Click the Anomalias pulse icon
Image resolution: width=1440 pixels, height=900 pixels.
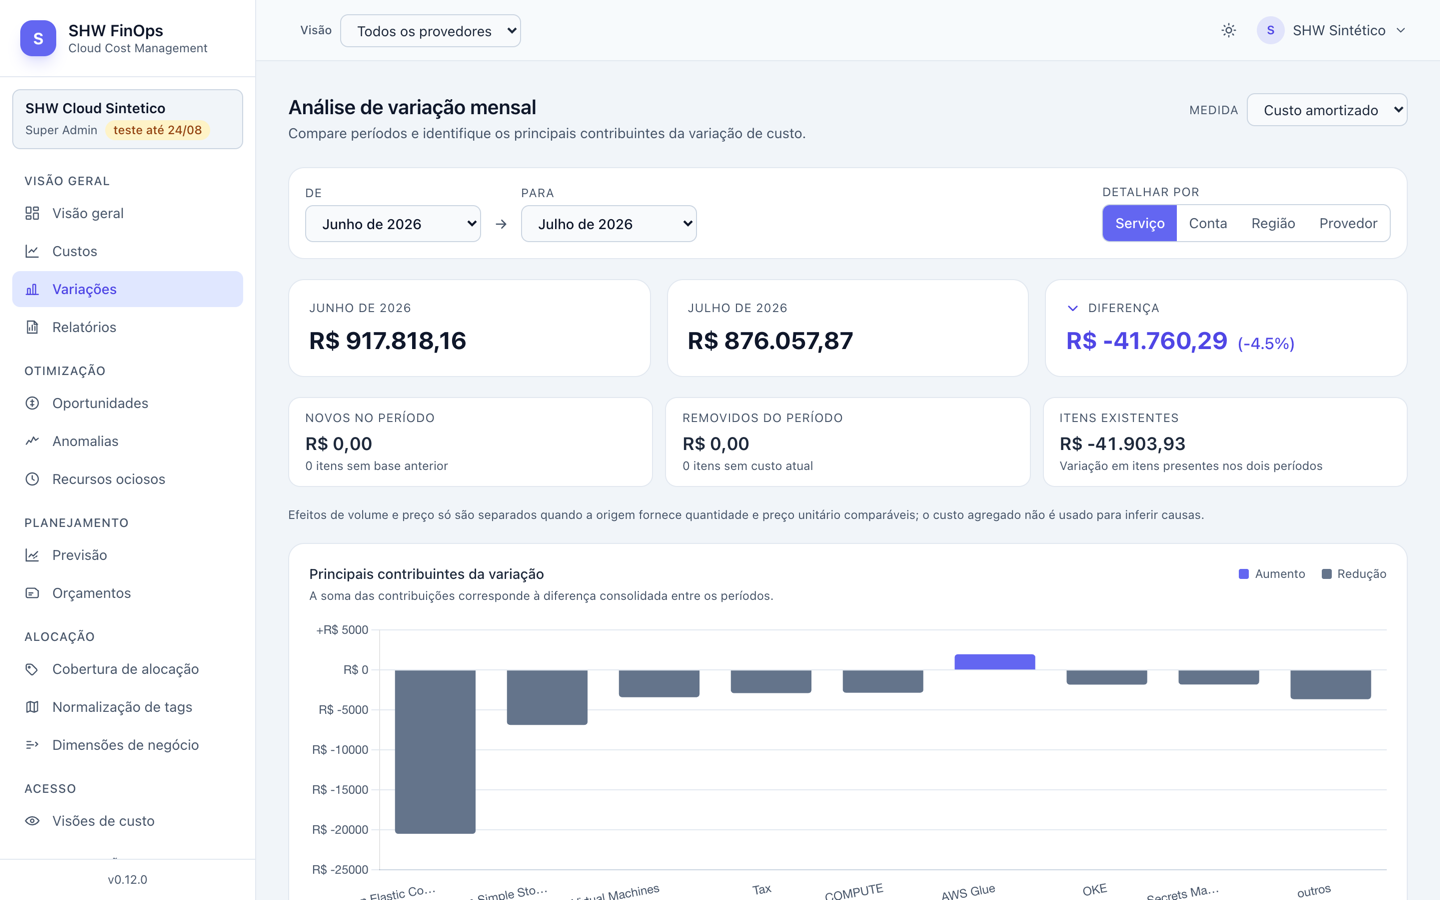[32, 441]
